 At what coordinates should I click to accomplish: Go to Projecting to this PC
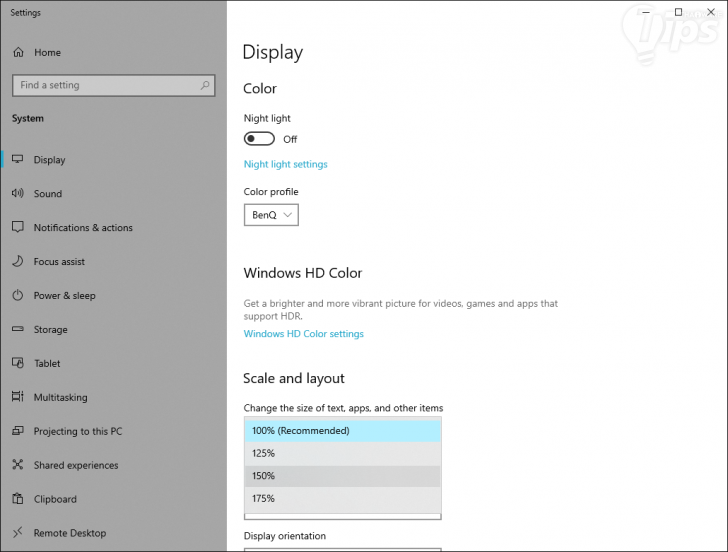[77, 432]
